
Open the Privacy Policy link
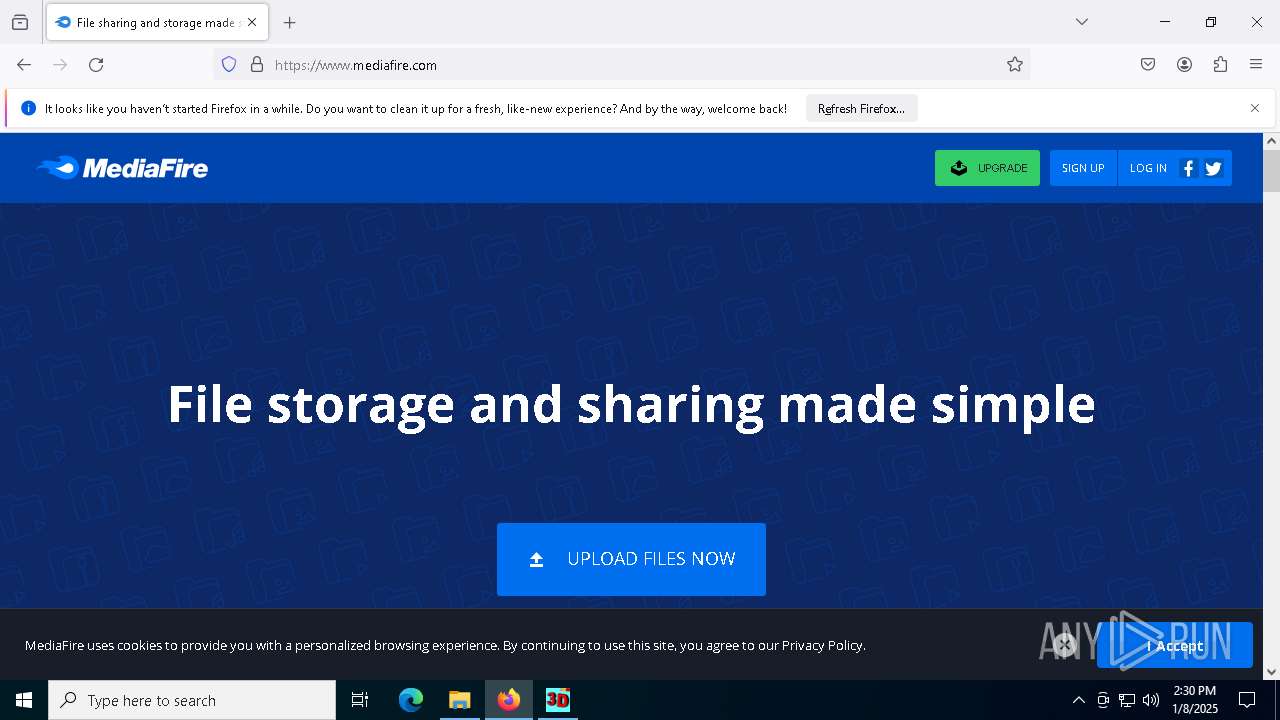(x=822, y=646)
